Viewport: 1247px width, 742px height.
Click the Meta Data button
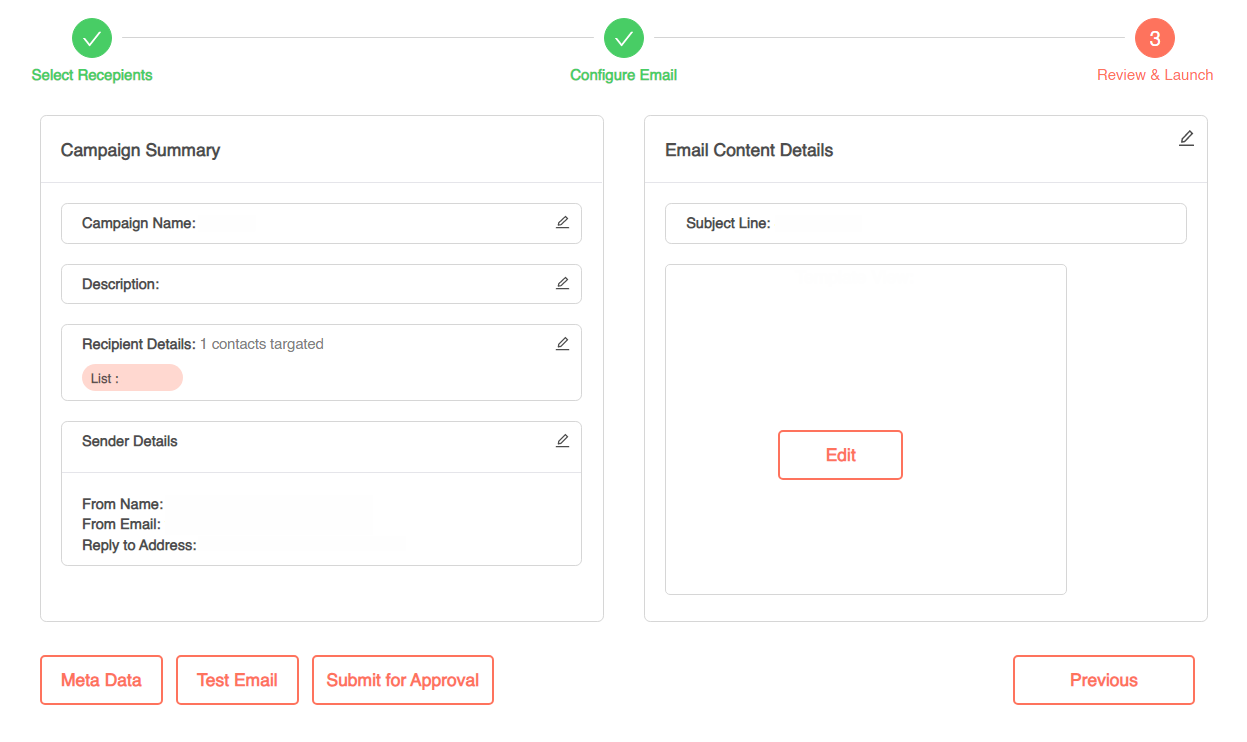pos(101,680)
